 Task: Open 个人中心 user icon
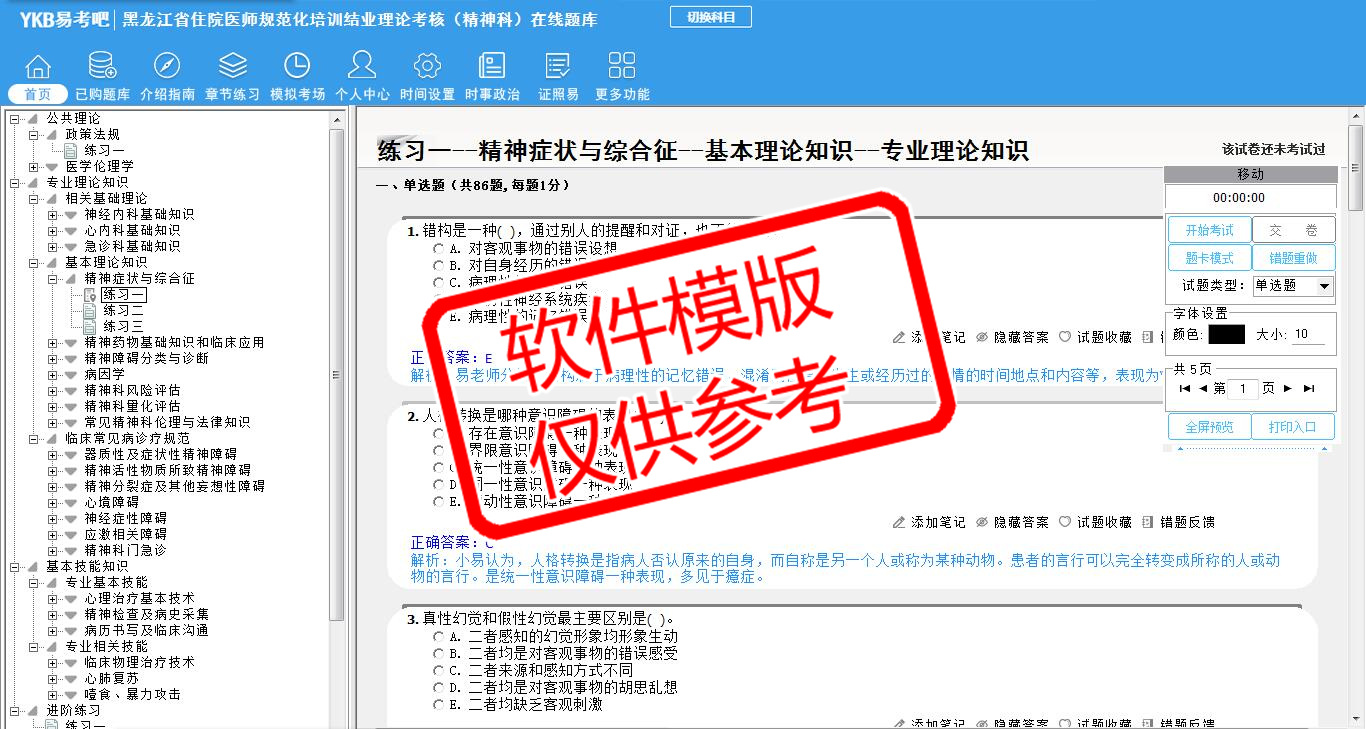(362, 67)
